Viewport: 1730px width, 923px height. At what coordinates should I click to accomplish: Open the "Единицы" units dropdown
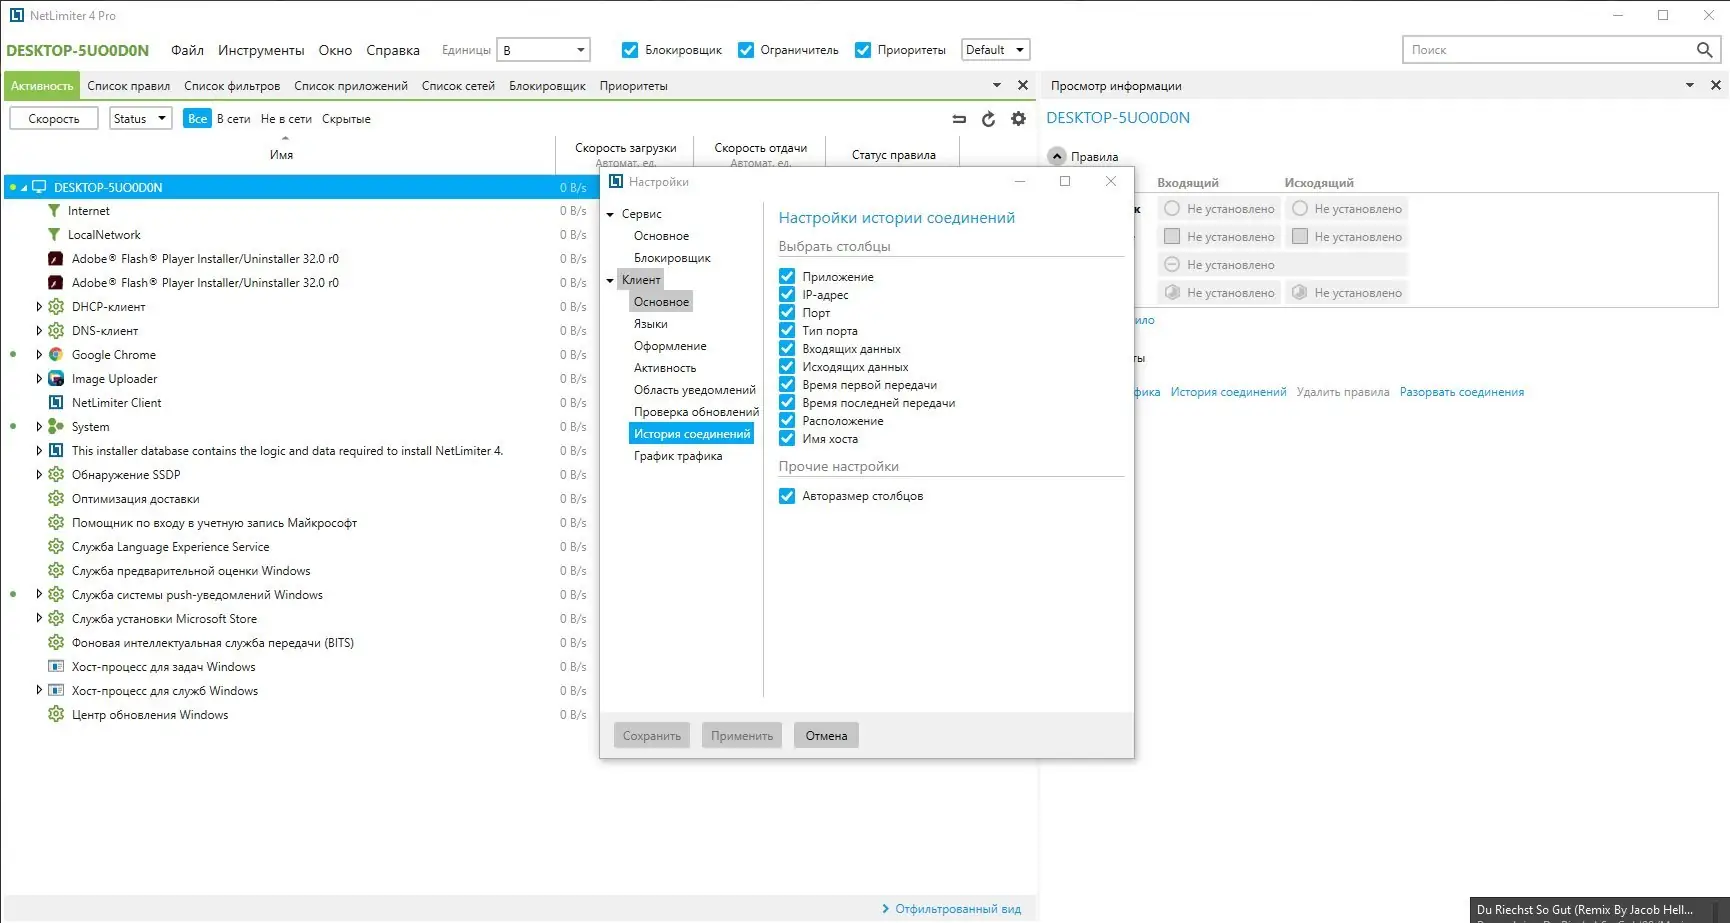pyautogui.click(x=543, y=48)
